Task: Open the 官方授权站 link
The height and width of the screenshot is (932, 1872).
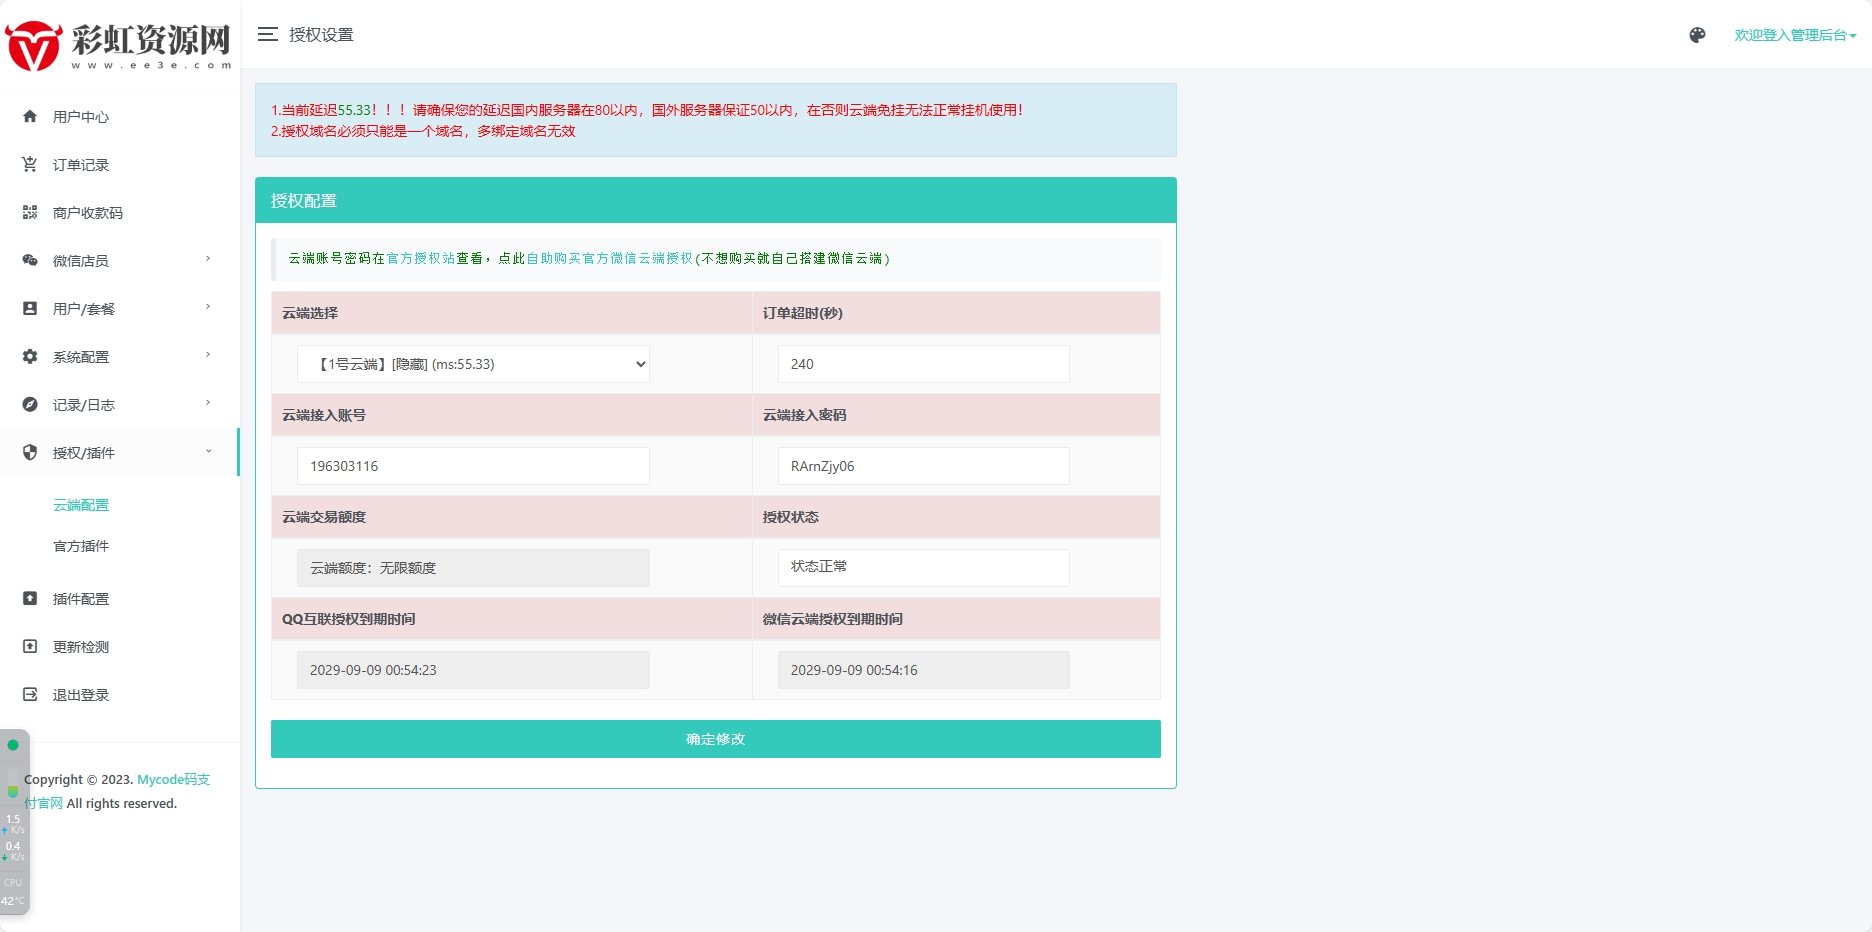Action: coord(420,258)
